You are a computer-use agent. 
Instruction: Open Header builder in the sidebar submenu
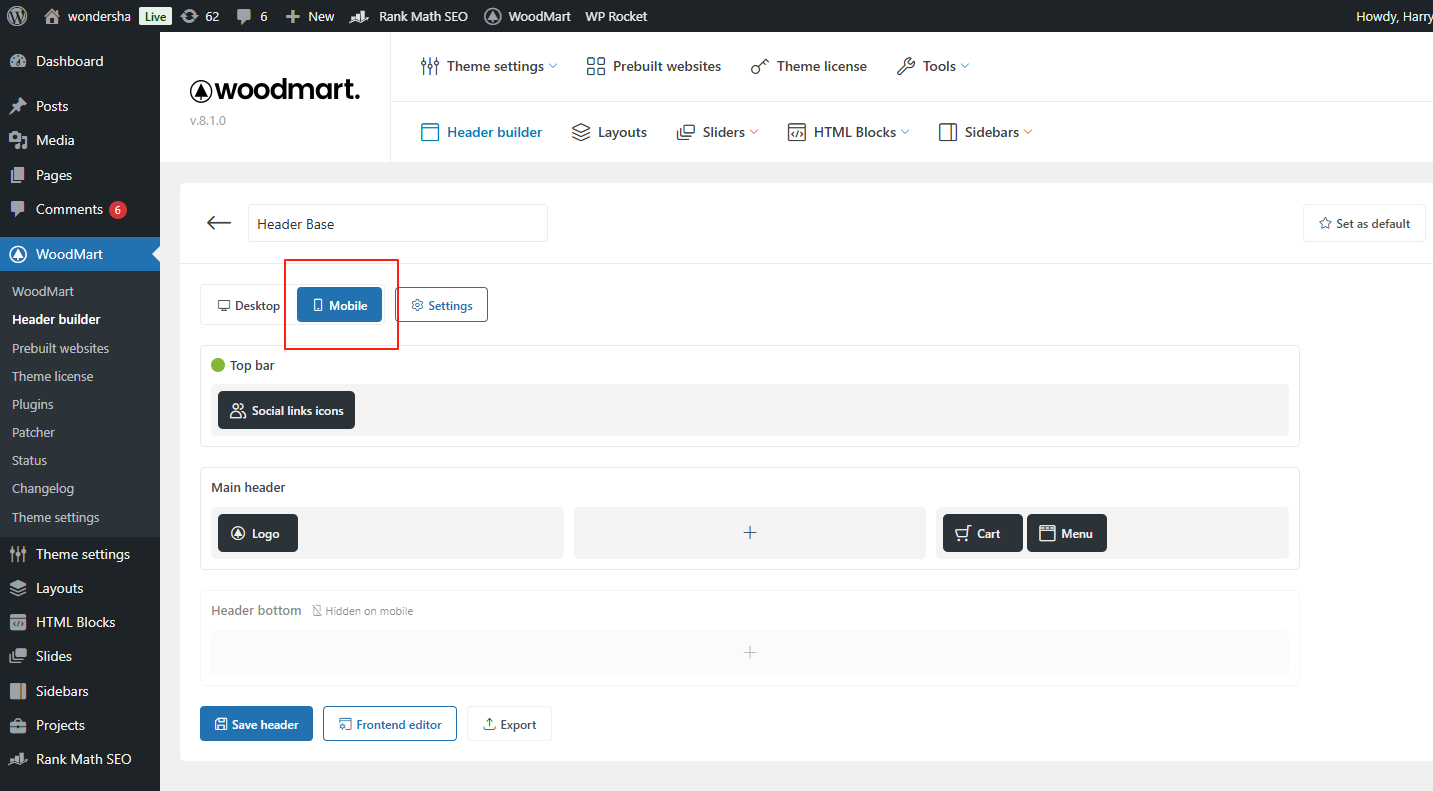(56, 319)
